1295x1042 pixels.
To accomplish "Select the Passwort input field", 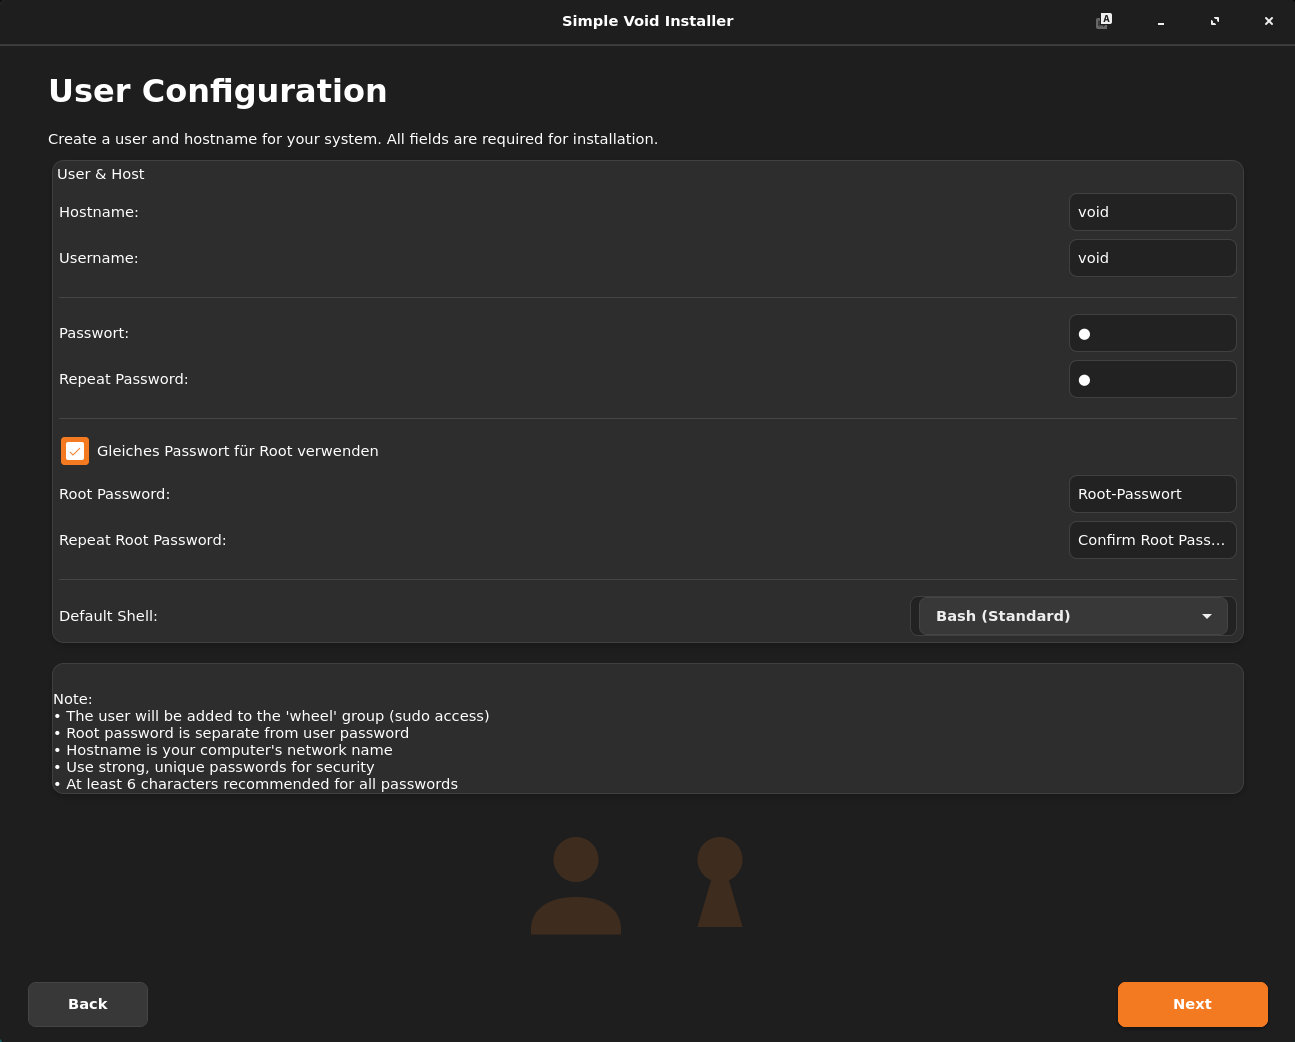I will (x=1152, y=333).
